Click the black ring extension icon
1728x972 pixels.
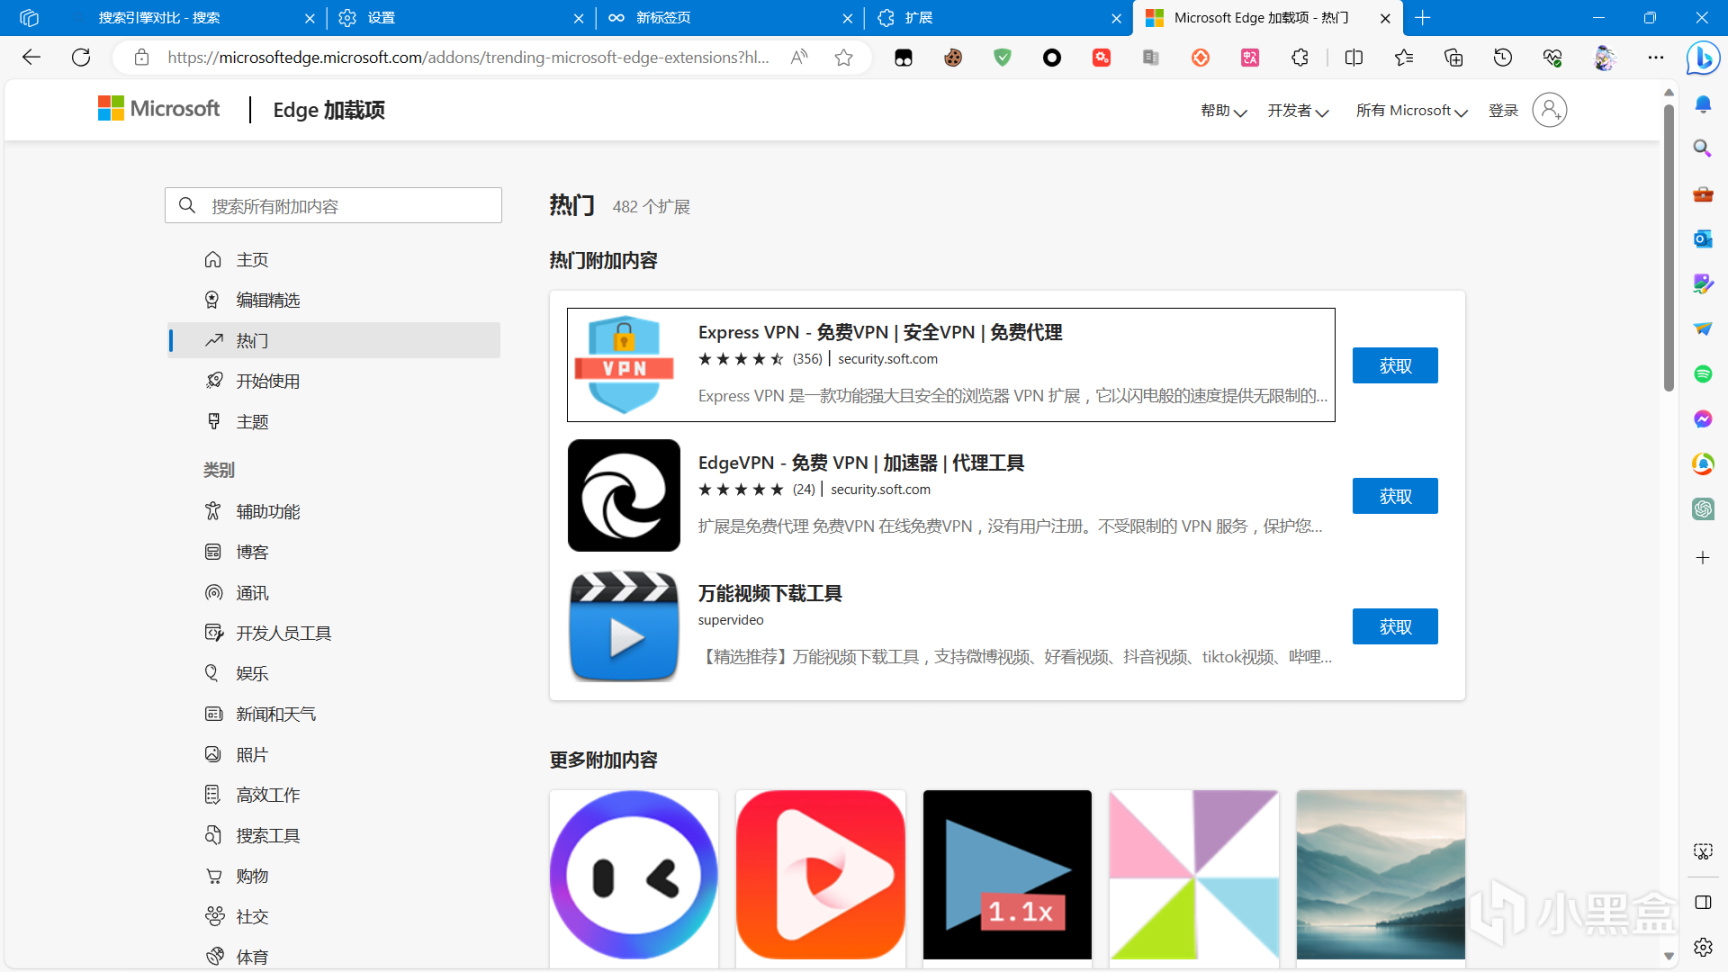point(1052,58)
